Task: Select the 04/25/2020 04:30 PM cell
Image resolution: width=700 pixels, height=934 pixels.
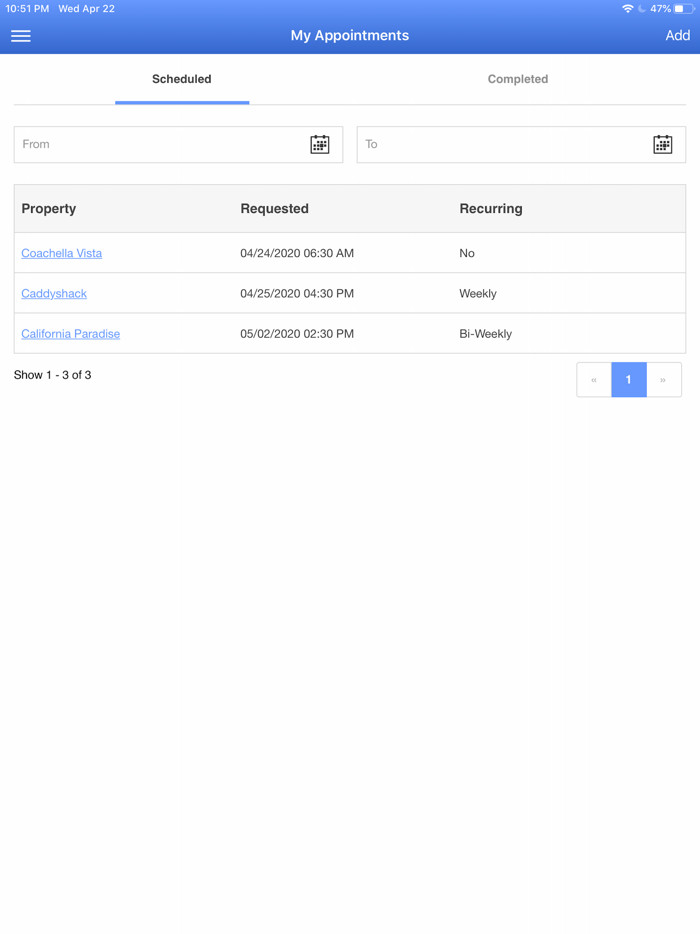Action: (x=297, y=294)
